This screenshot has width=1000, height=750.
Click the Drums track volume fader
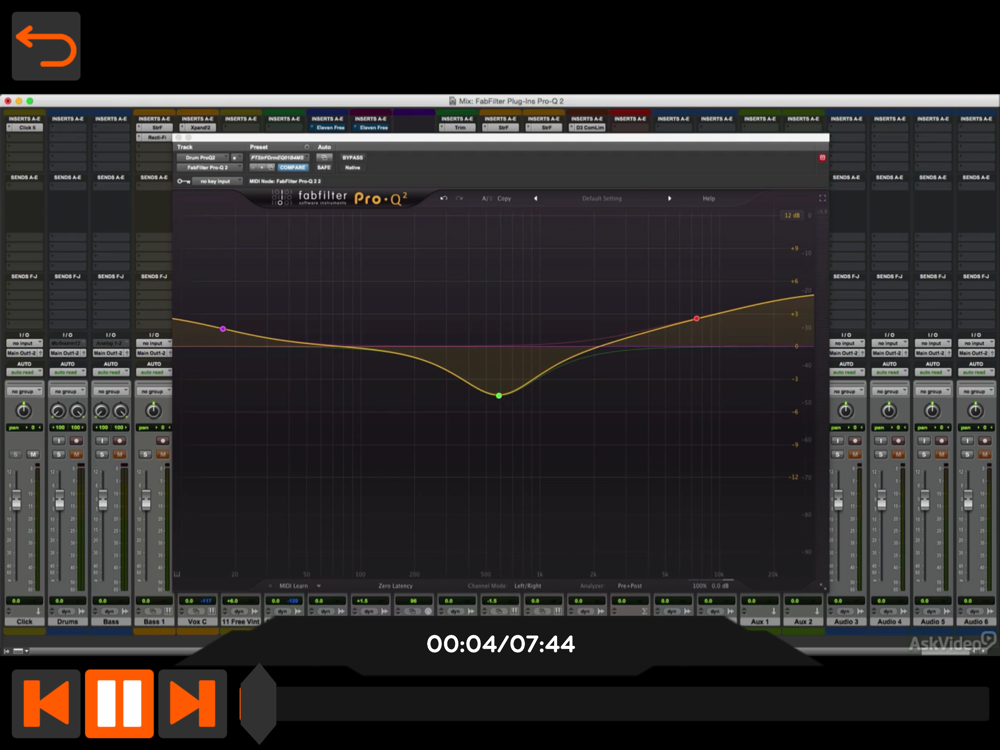tap(59, 499)
